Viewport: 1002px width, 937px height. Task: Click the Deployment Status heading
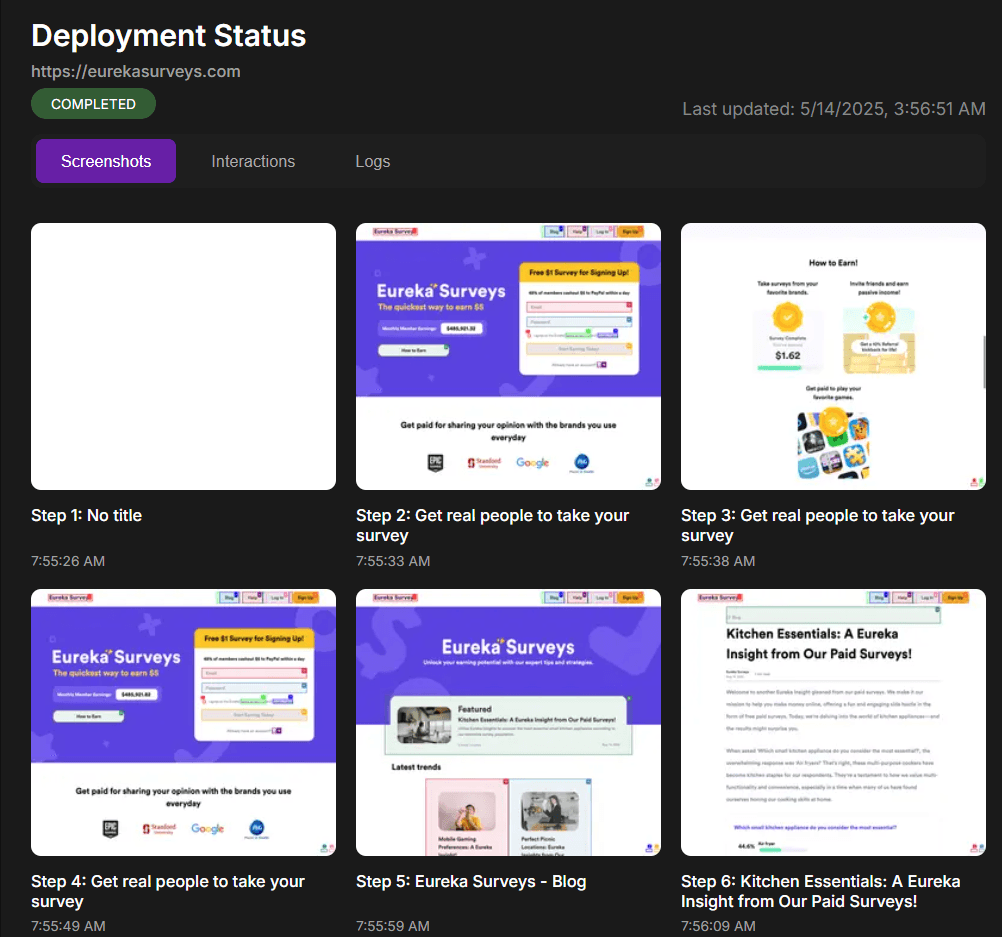click(168, 36)
